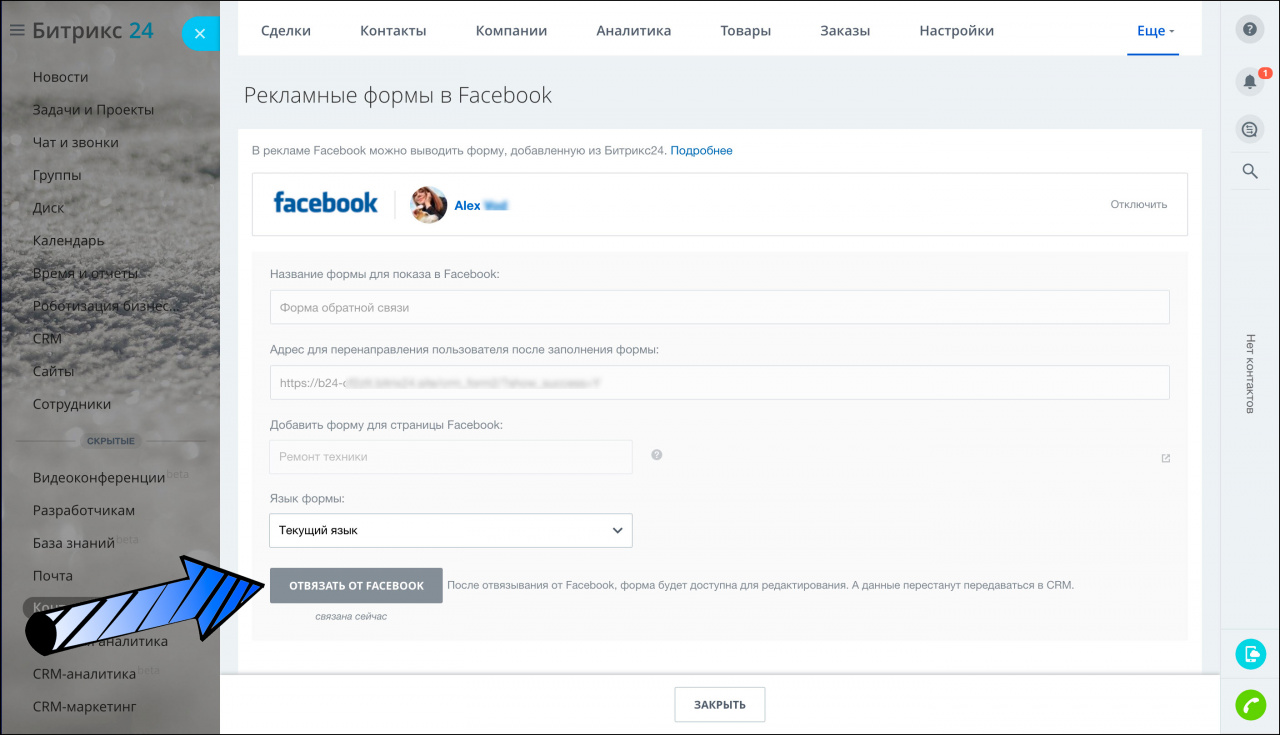Open Видеоконференции in the sidebar
Image resolution: width=1280 pixels, height=735 pixels.
click(99, 478)
